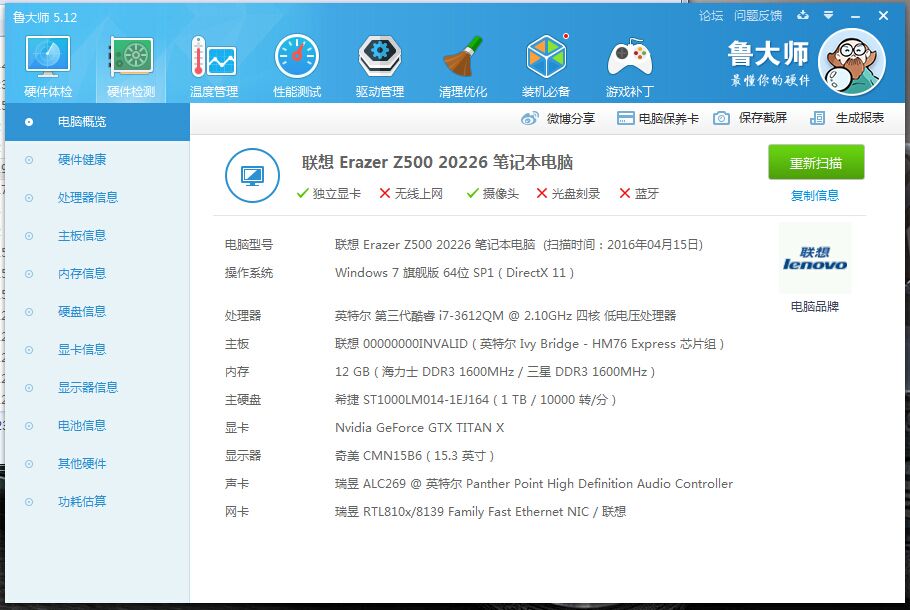Screen dimensions: 910x610
Task: Click the 光盘刻录 status indicator
Action: coord(568,194)
